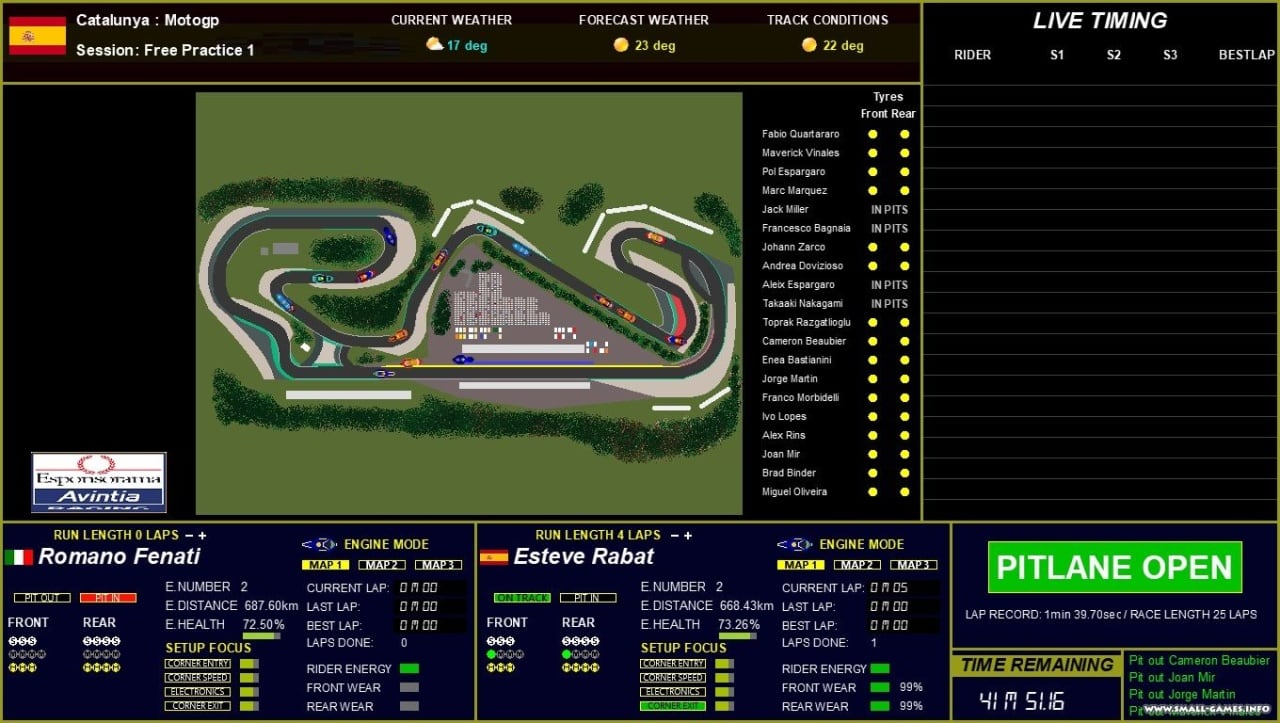Image resolution: width=1280 pixels, height=723 pixels.
Task: Enable Corner Entry setup focus for Fenati
Action: 198,664
